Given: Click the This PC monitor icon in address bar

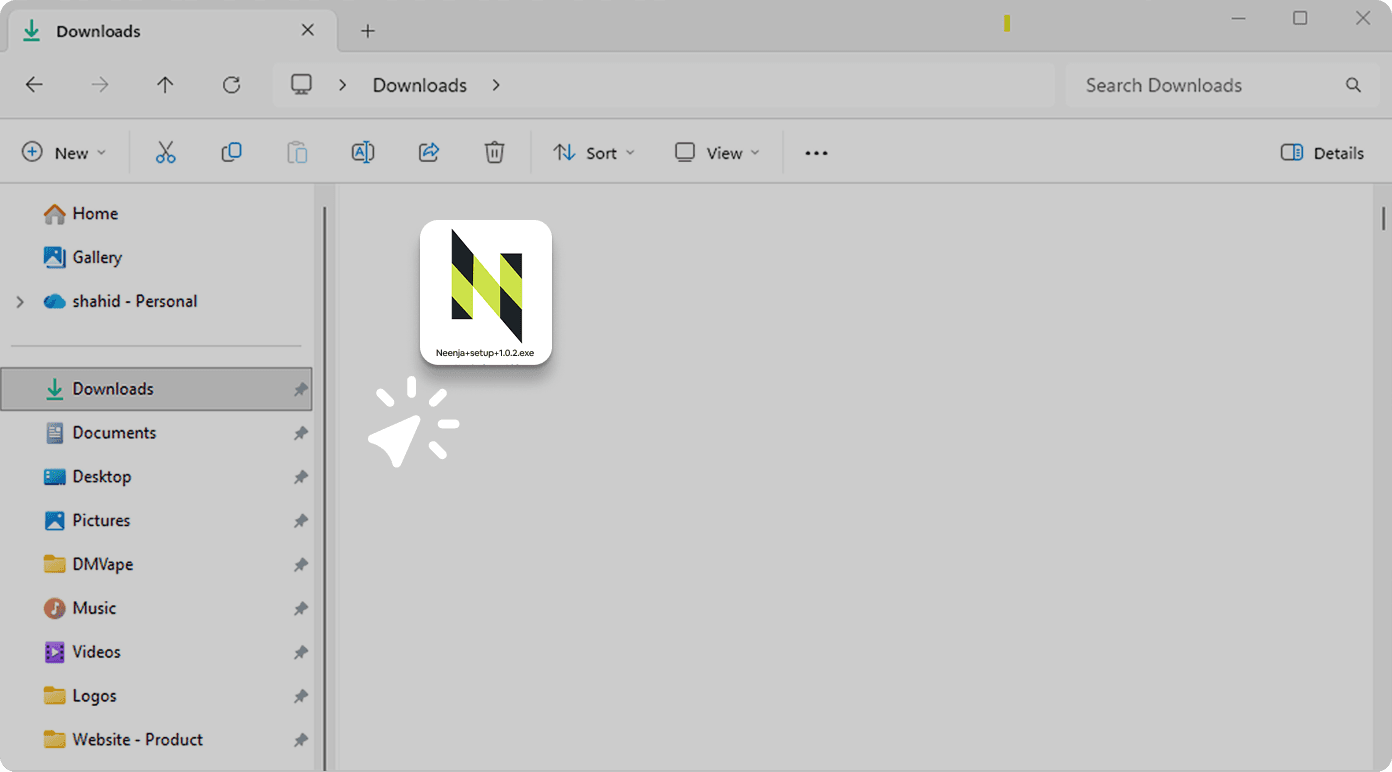Looking at the screenshot, I should [301, 85].
